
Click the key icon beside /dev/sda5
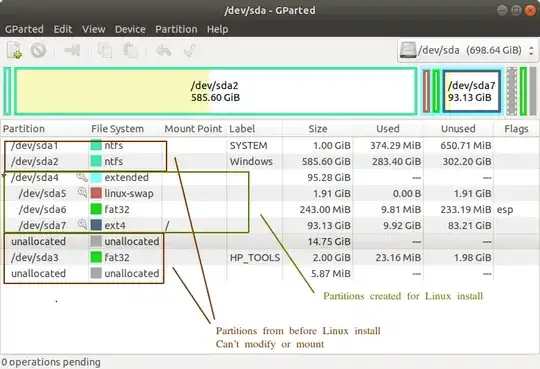click(82, 192)
